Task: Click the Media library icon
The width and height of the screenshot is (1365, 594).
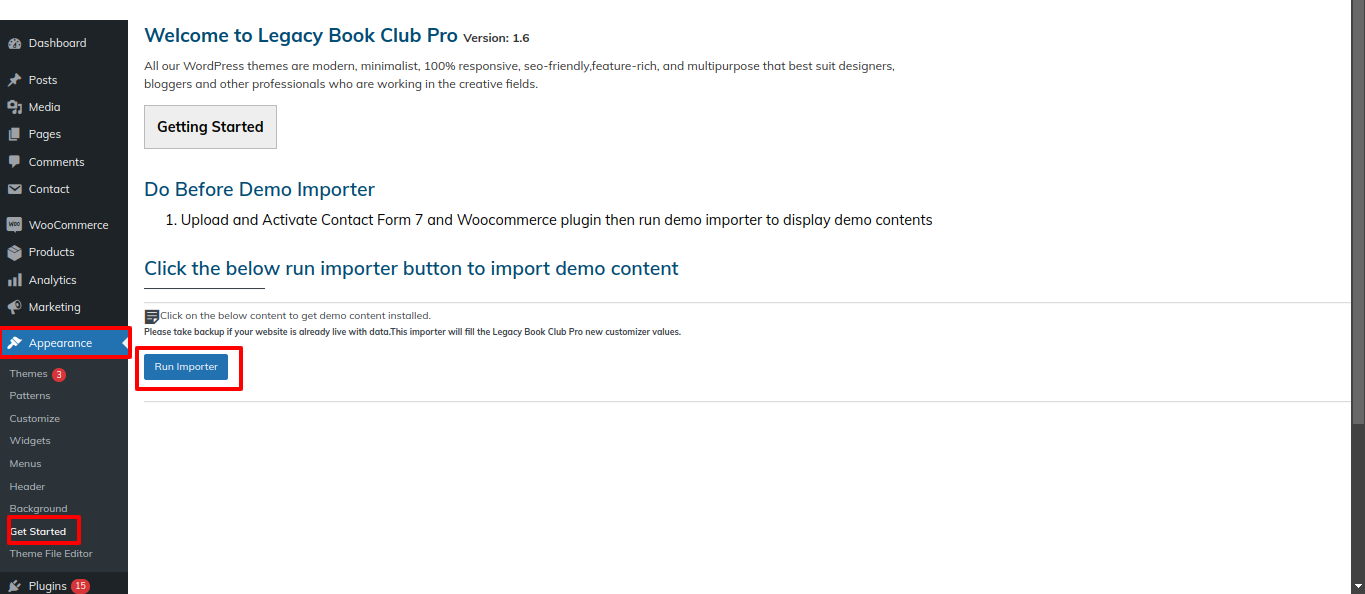Action: click(x=14, y=107)
